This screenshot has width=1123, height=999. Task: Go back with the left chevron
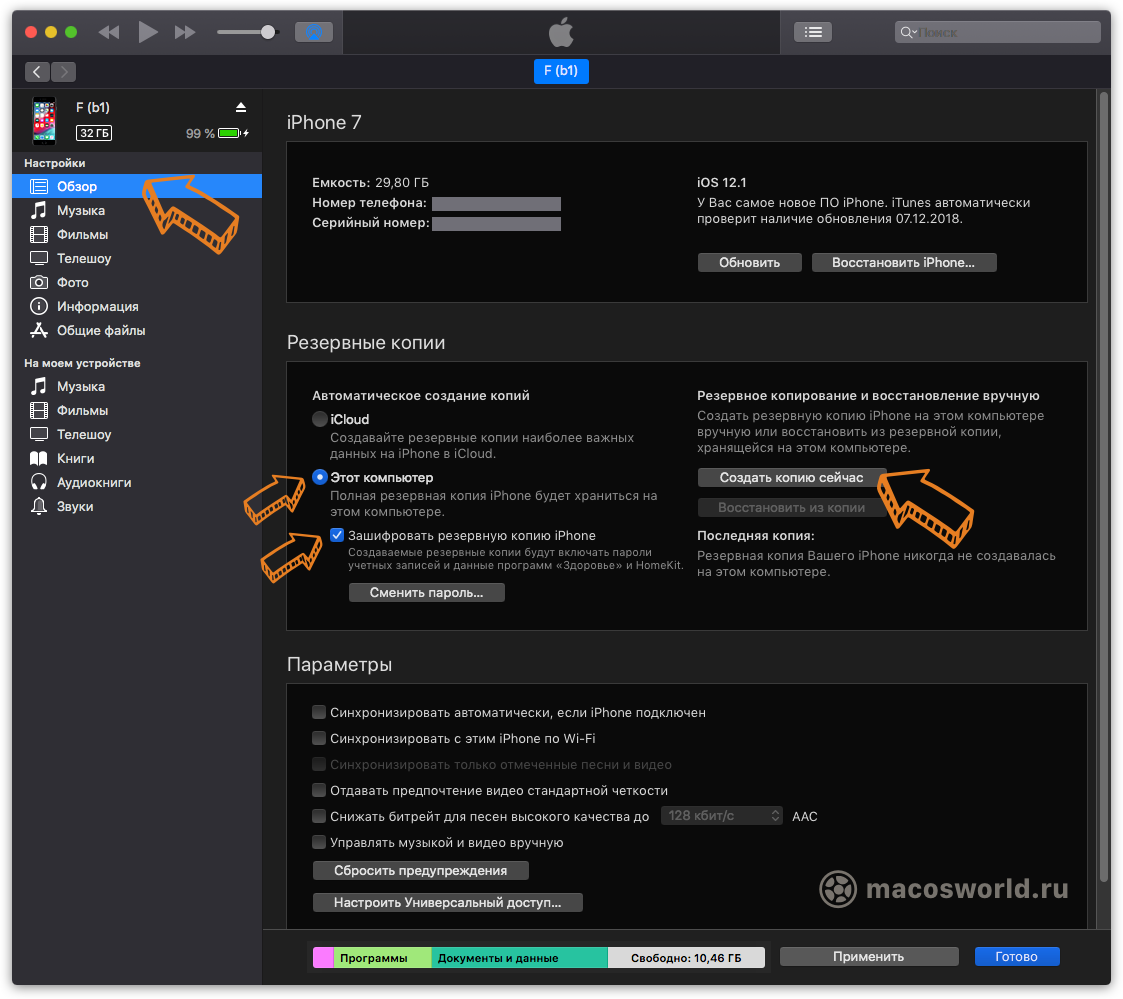[37, 72]
